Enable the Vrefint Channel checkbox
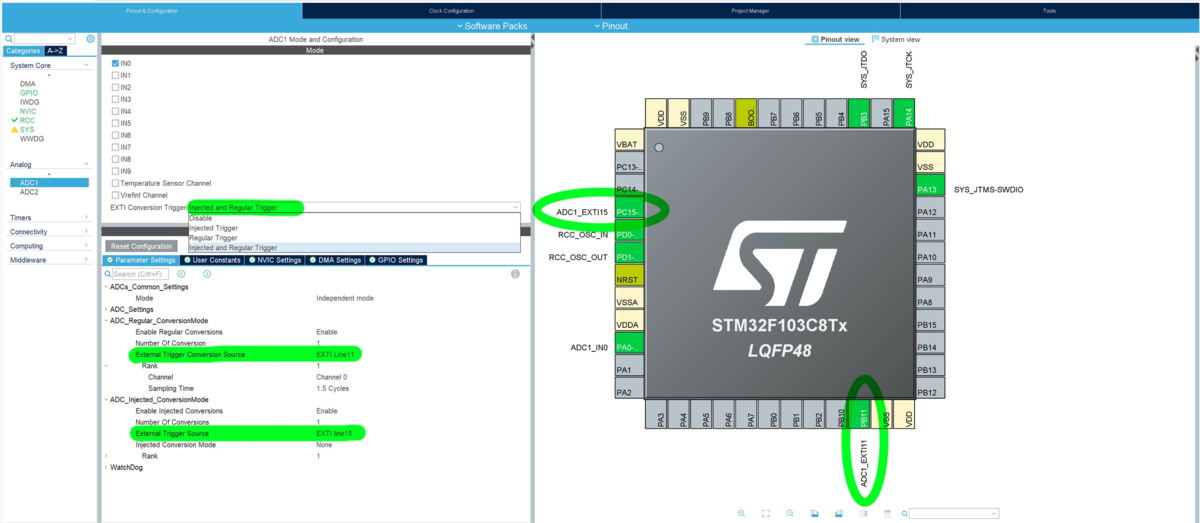1200x523 pixels. pos(115,195)
